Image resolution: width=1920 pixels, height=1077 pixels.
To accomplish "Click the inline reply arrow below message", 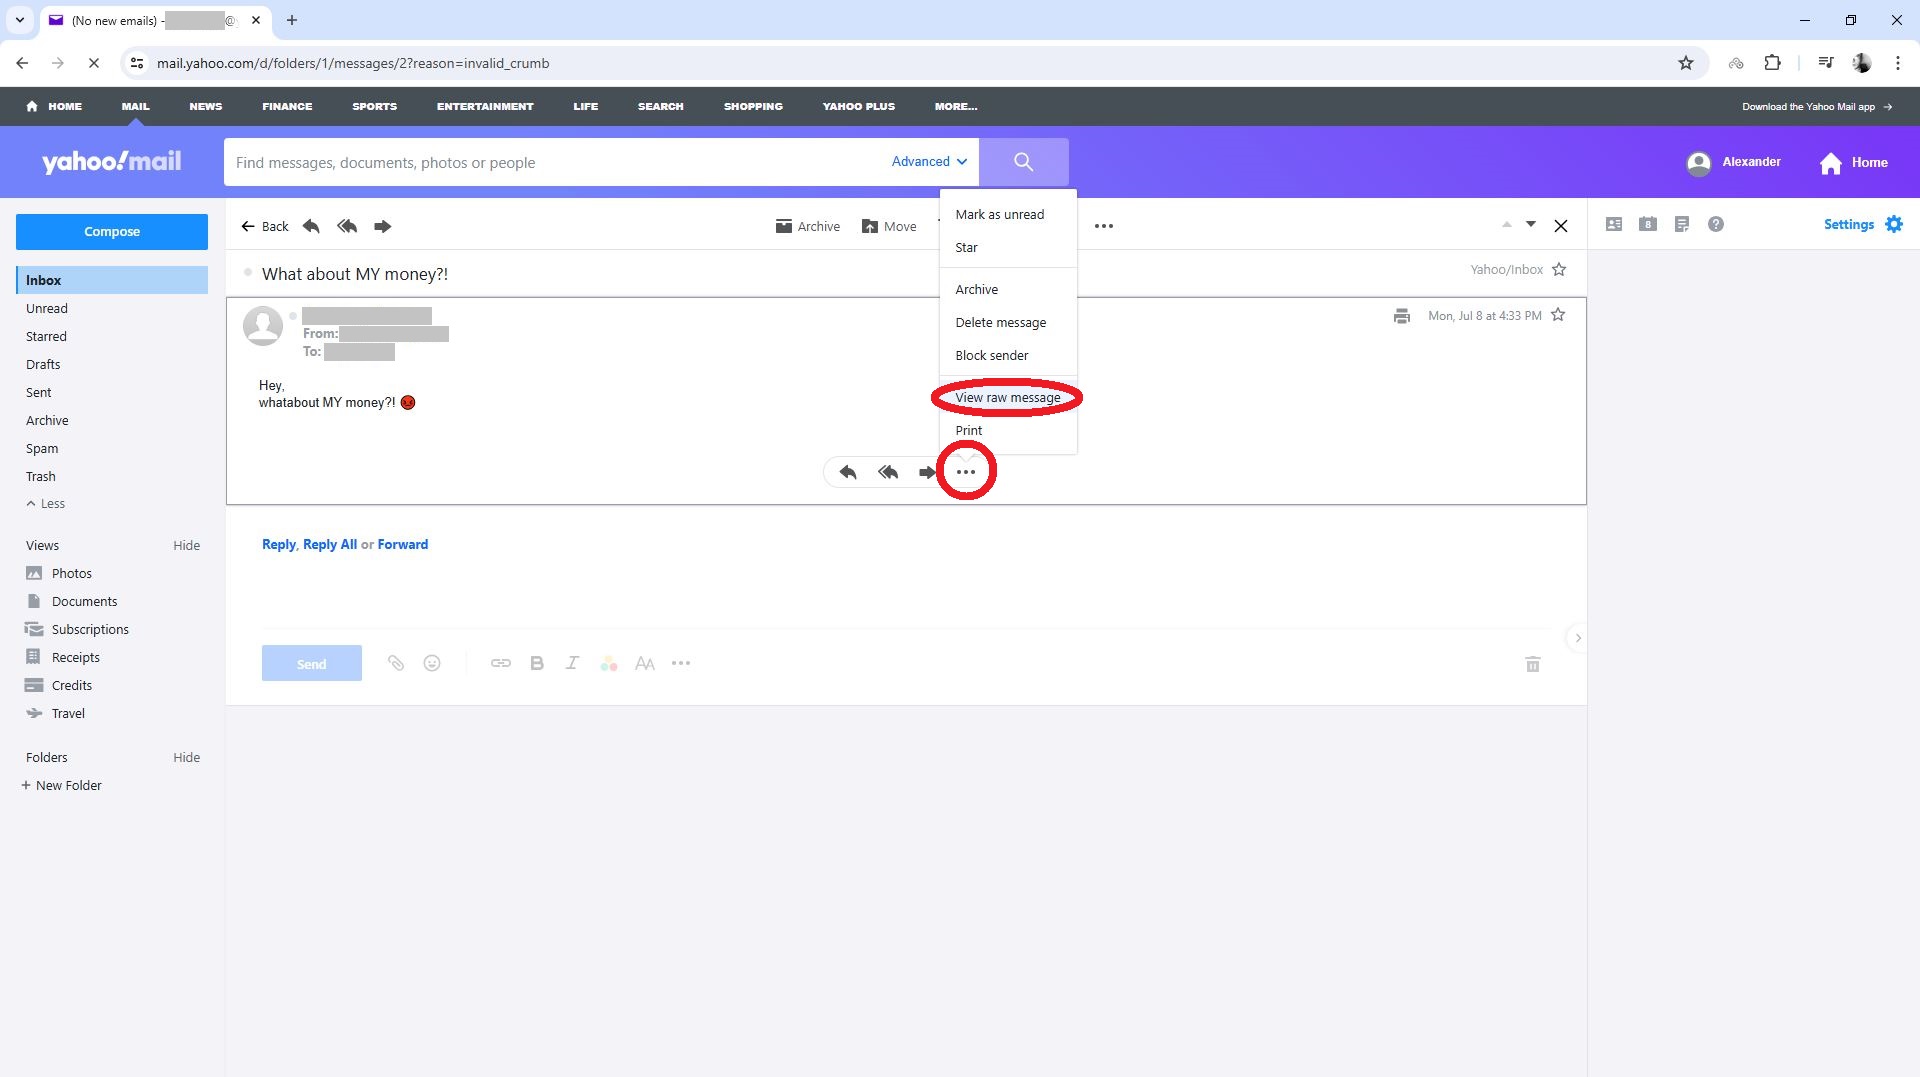I will (848, 472).
